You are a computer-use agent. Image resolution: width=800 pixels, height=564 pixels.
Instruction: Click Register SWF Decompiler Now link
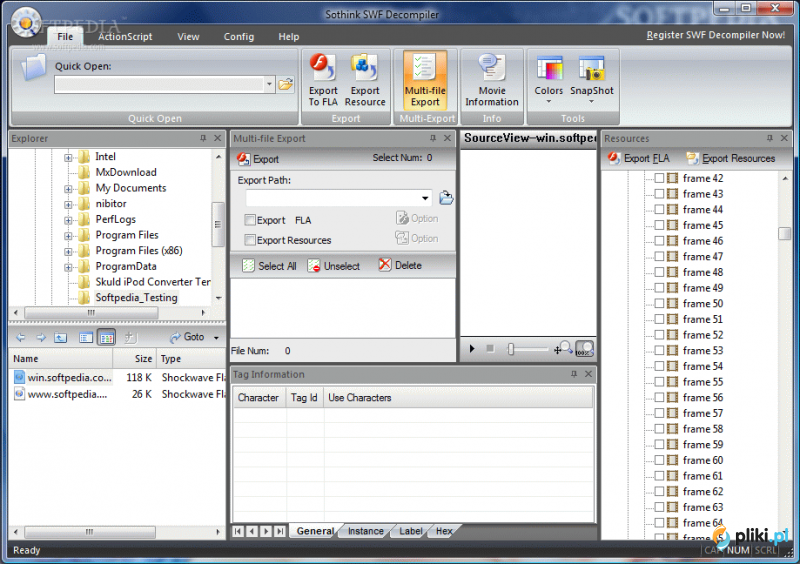click(x=715, y=35)
